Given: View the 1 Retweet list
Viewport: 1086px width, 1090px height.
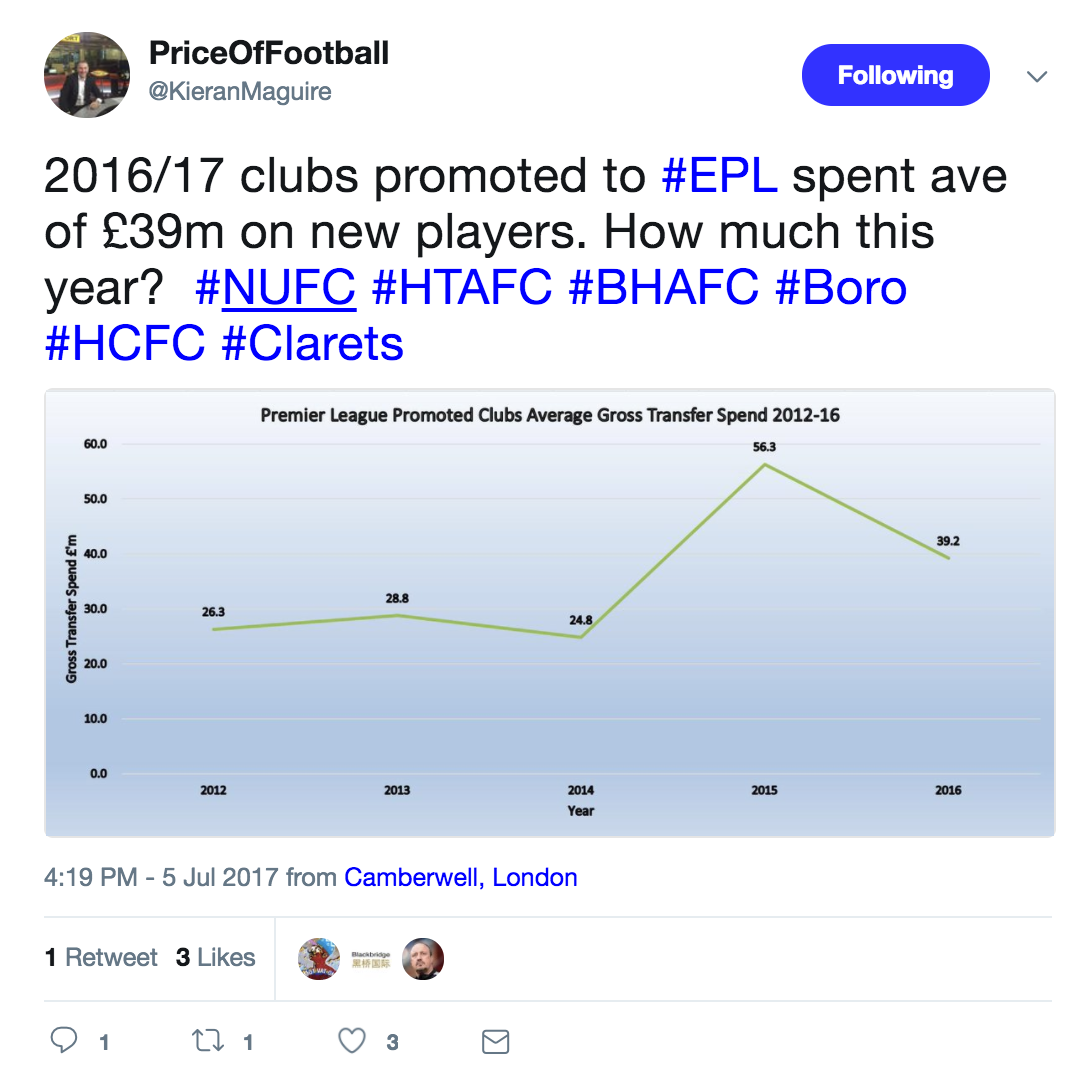Looking at the screenshot, I should click(101, 957).
